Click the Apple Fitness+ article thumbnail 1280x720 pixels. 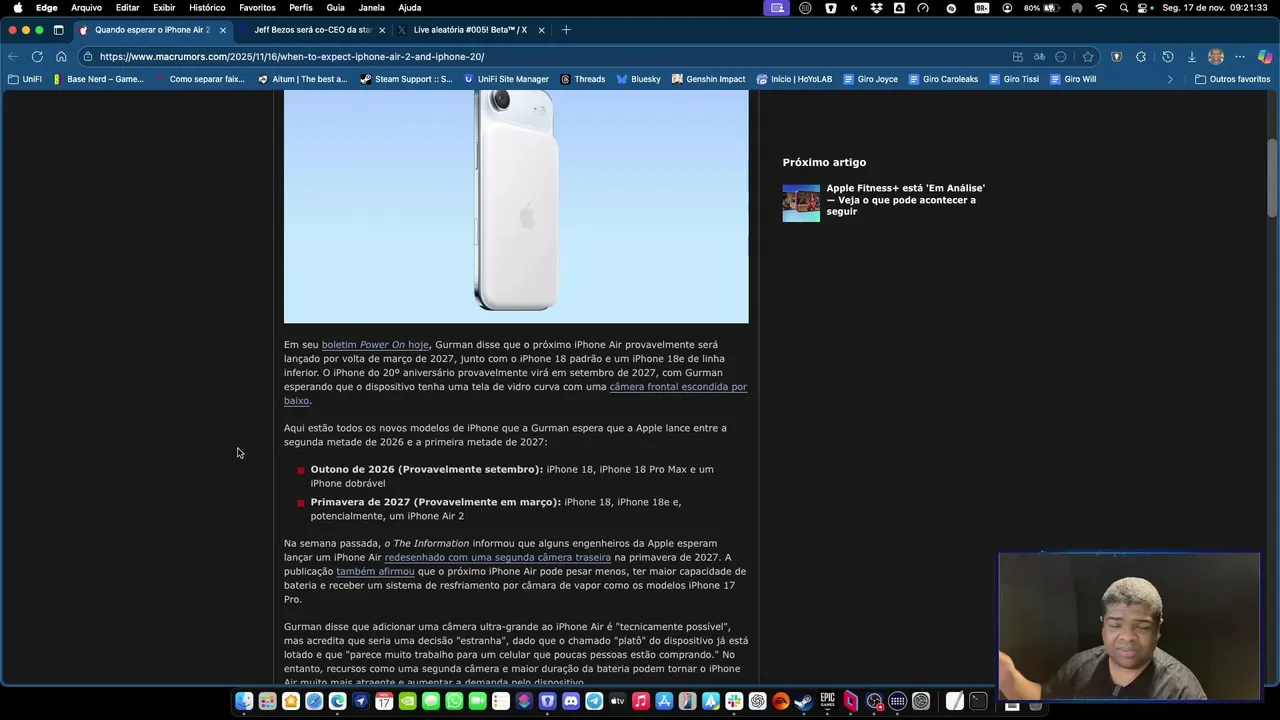(801, 203)
